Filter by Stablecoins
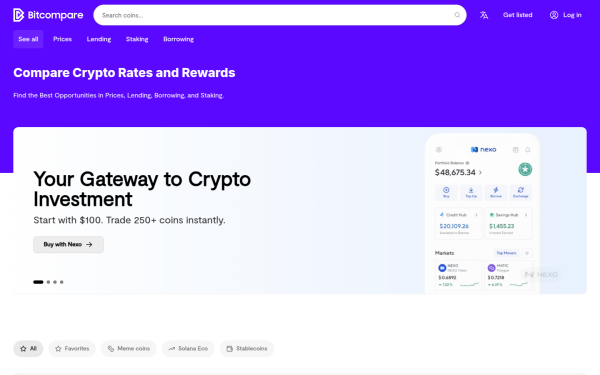The image size is (600, 375). click(x=247, y=349)
